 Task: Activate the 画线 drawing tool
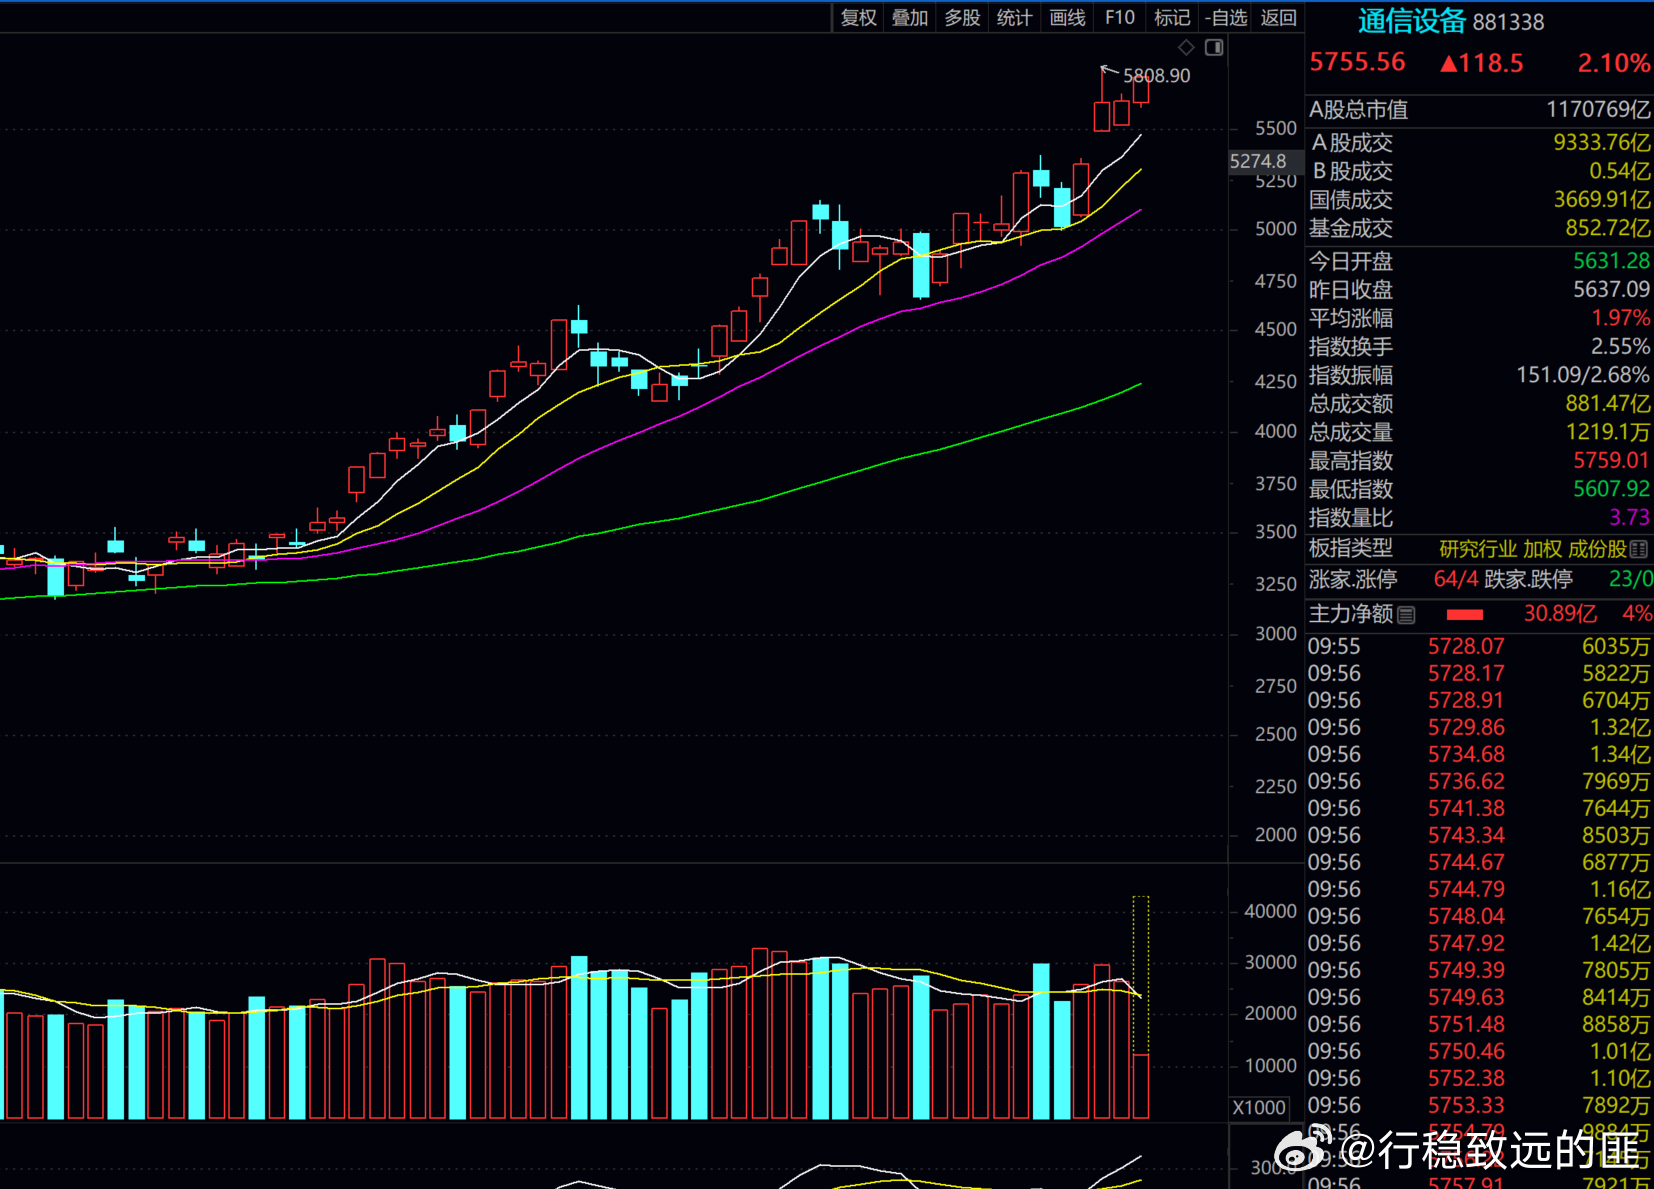click(x=1067, y=17)
